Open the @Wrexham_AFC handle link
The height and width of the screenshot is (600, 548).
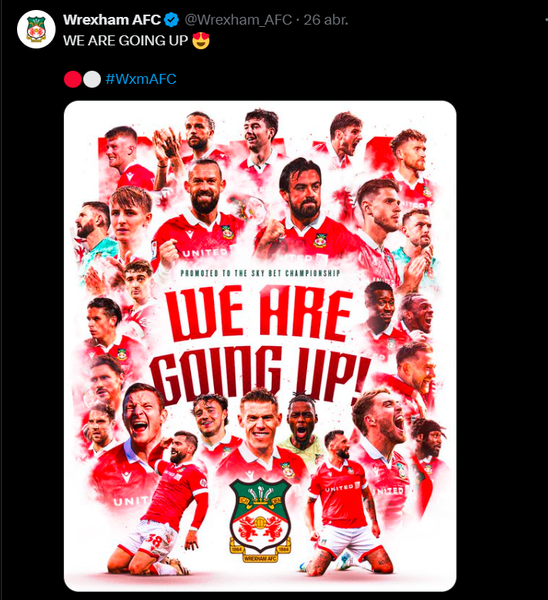point(238,20)
